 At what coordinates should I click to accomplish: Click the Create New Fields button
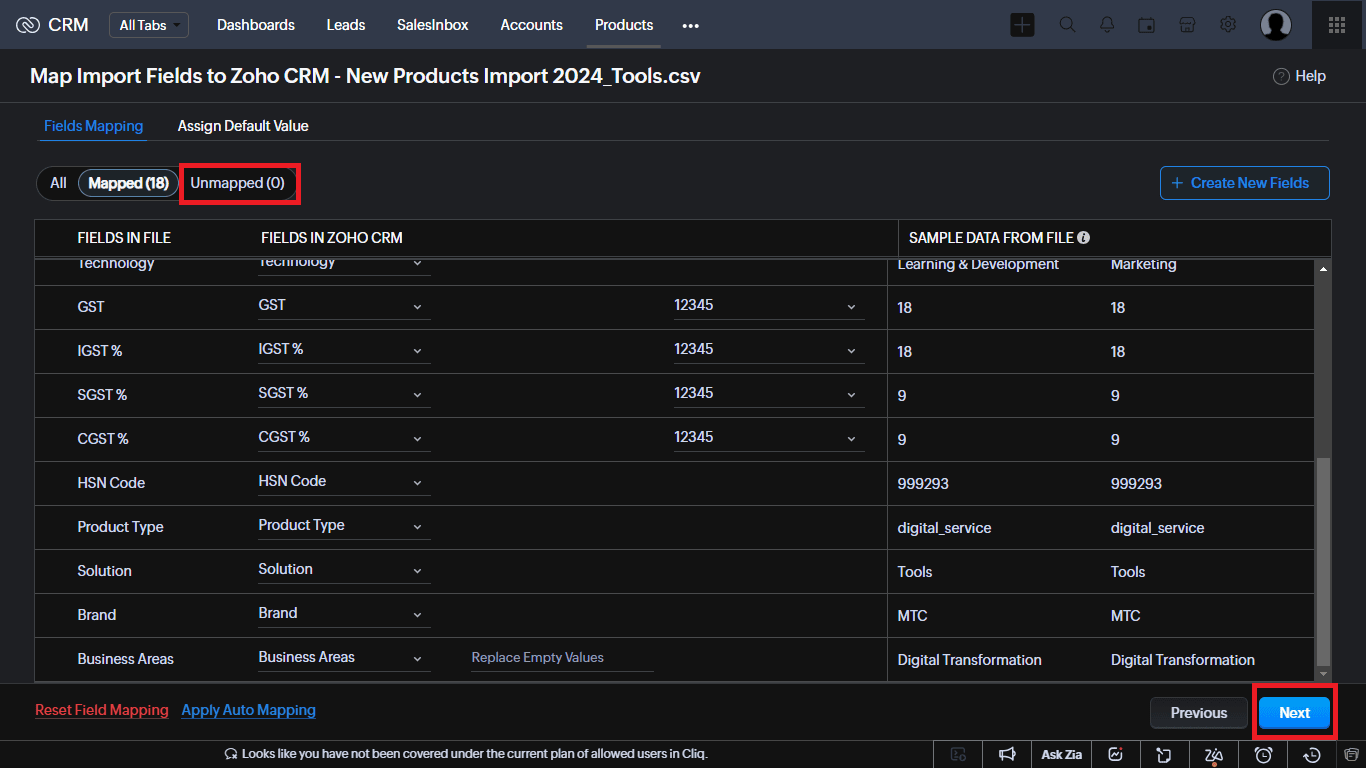click(1245, 183)
